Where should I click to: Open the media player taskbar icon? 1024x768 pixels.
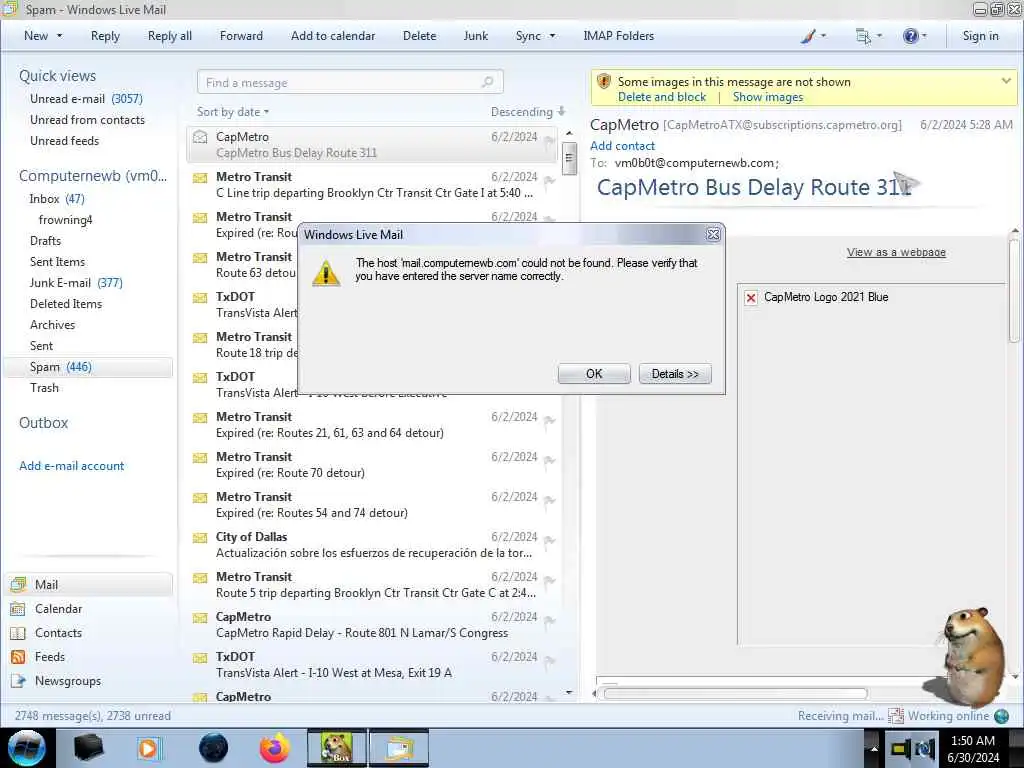pos(149,748)
